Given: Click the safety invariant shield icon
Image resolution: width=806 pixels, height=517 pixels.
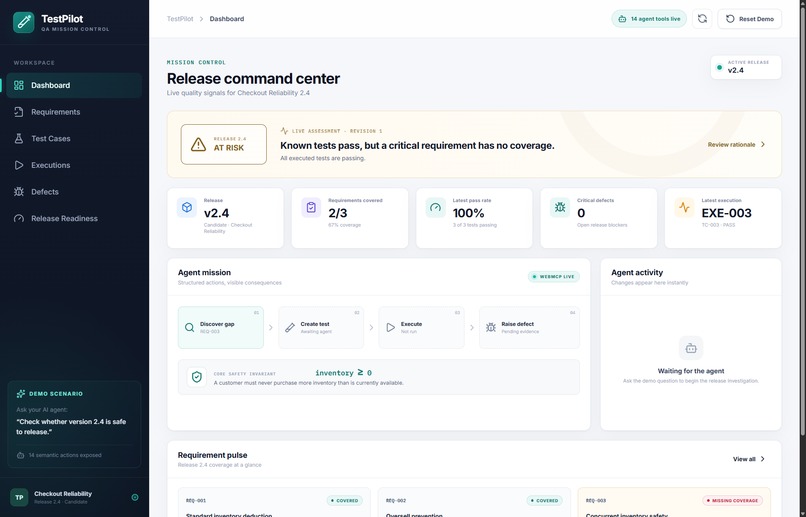Looking at the screenshot, I should pyautogui.click(x=197, y=377).
